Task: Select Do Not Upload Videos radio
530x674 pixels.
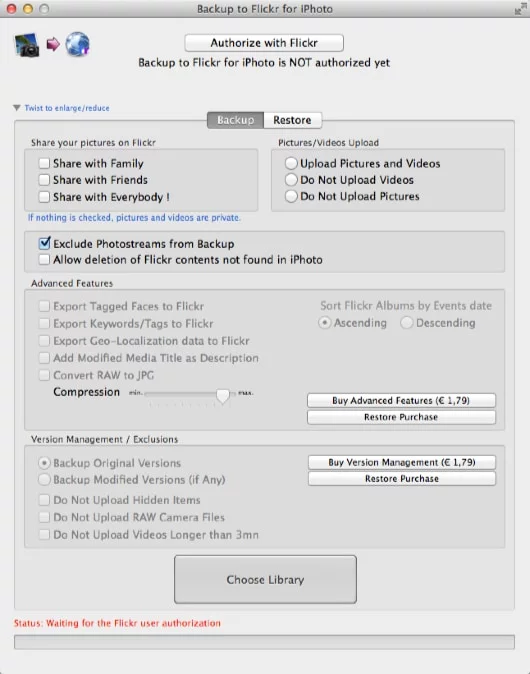Action: tap(291, 180)
